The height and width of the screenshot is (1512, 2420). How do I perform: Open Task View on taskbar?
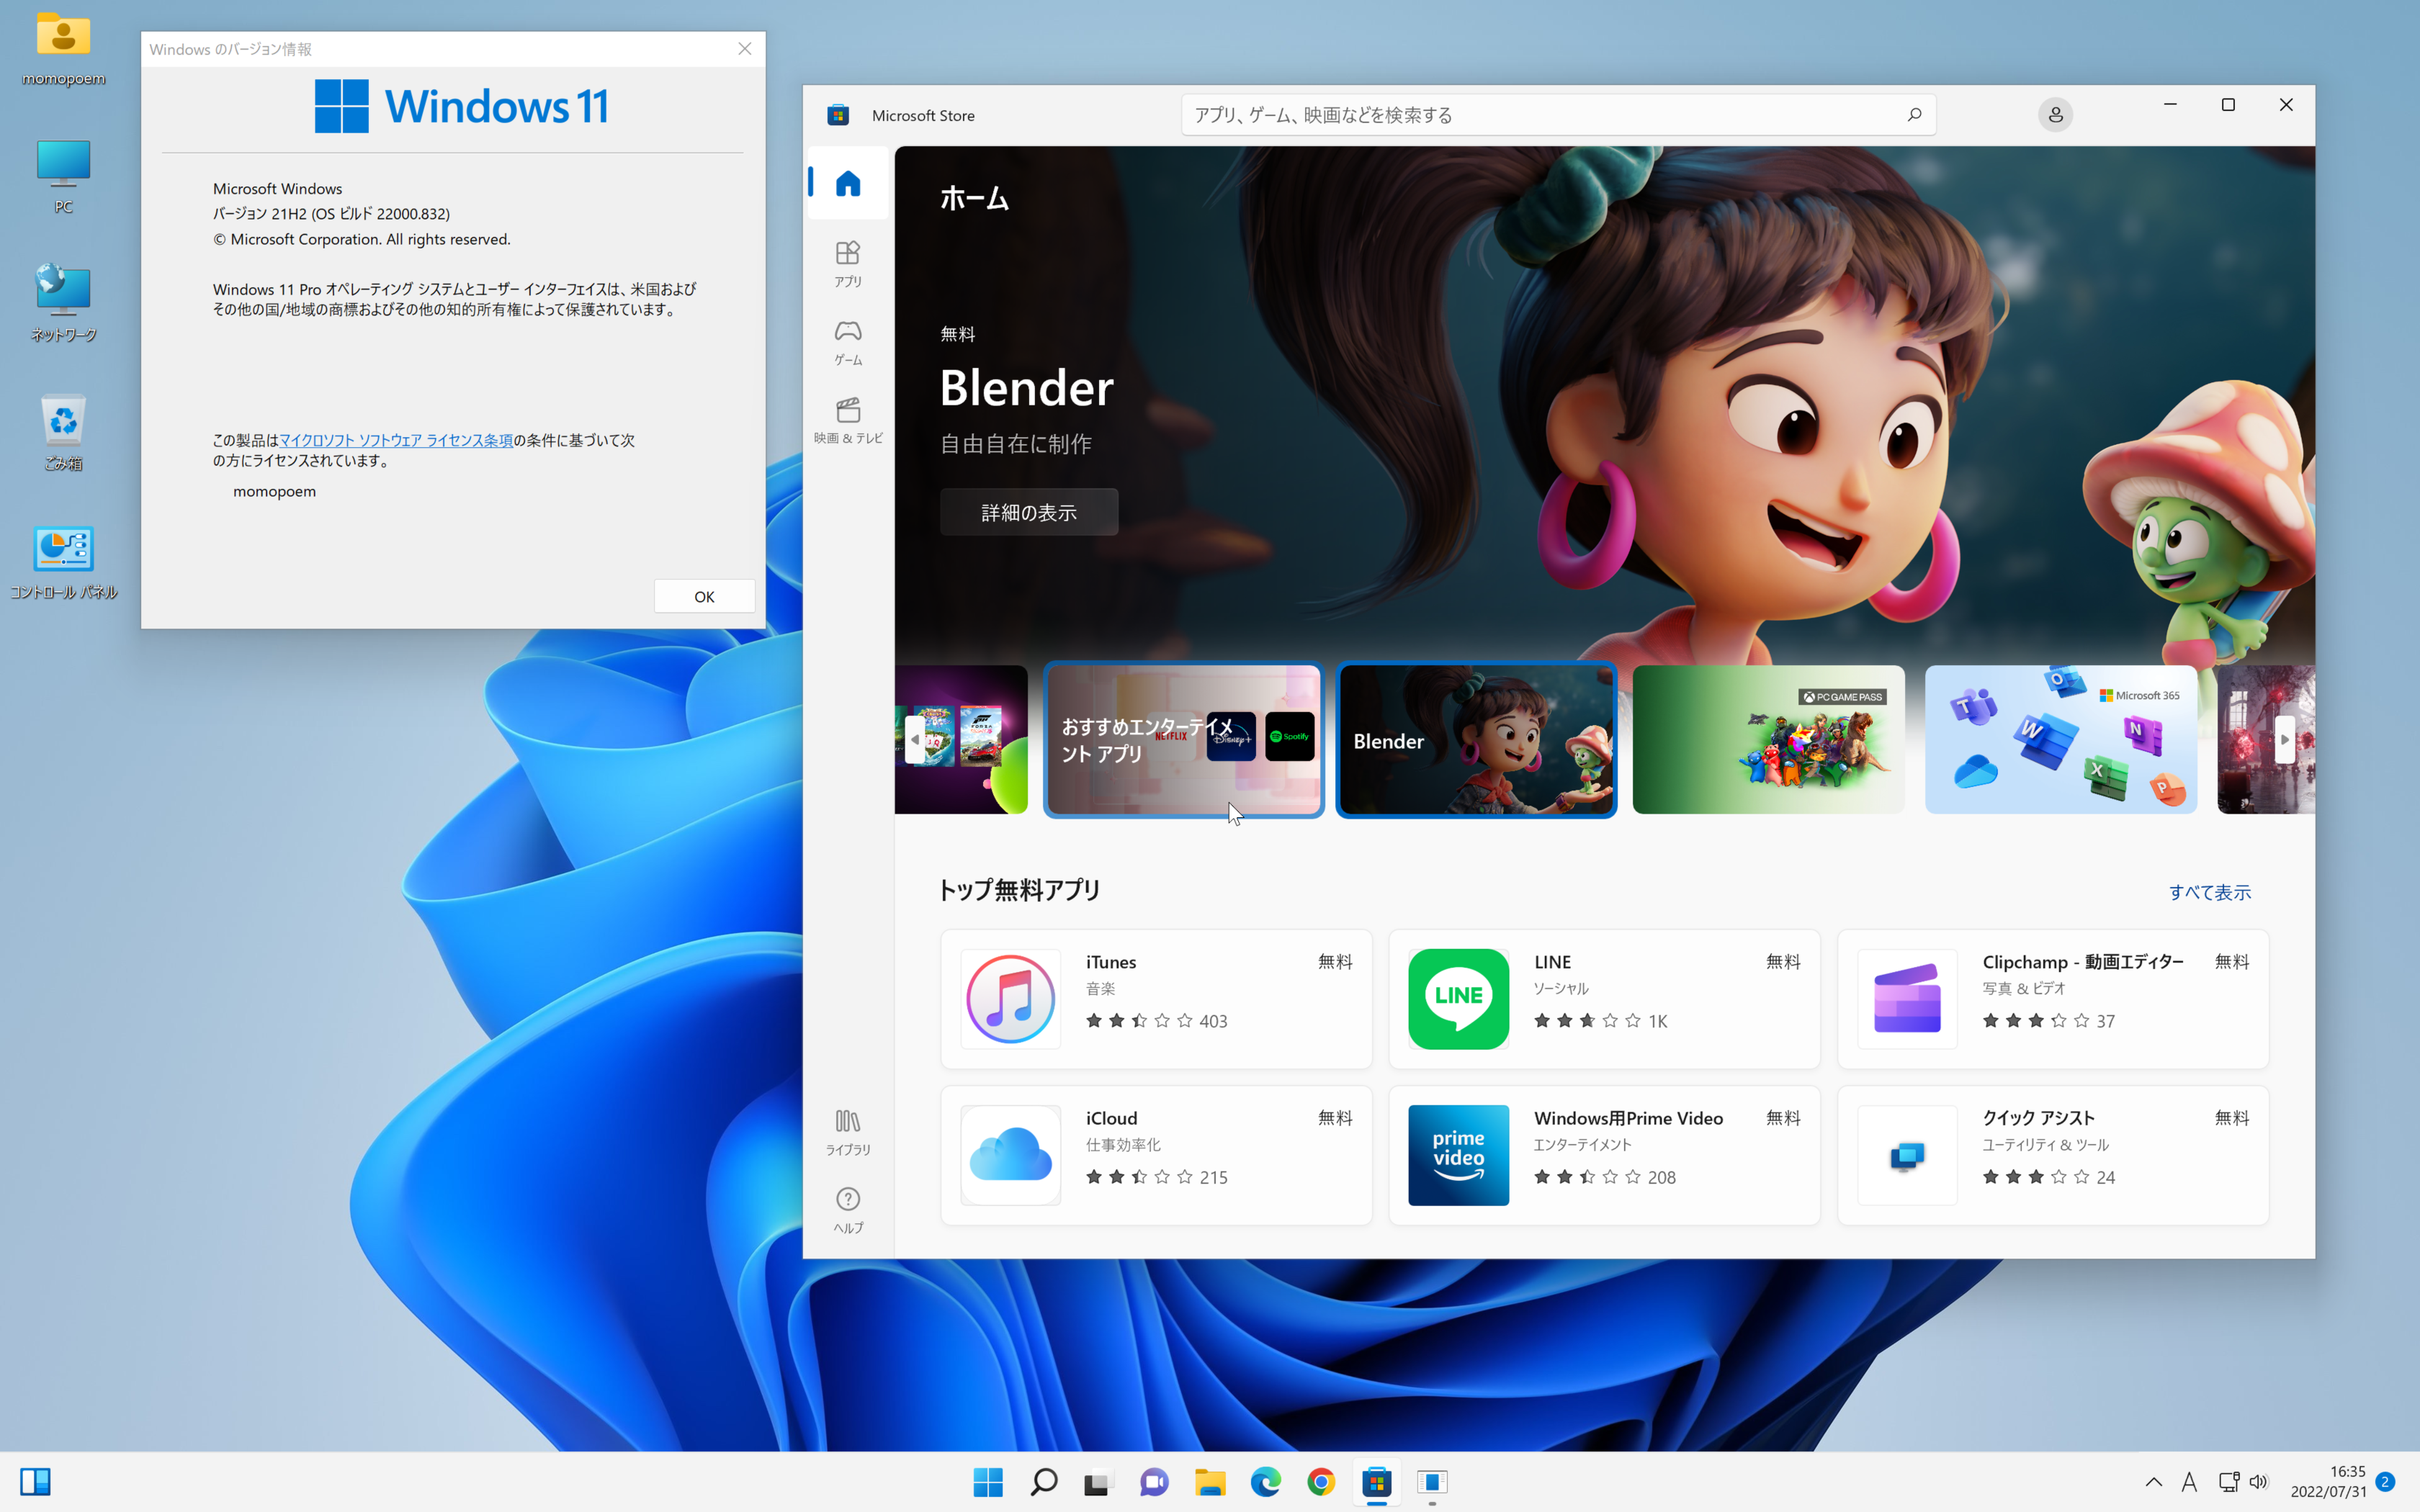coord(1098,1482)
